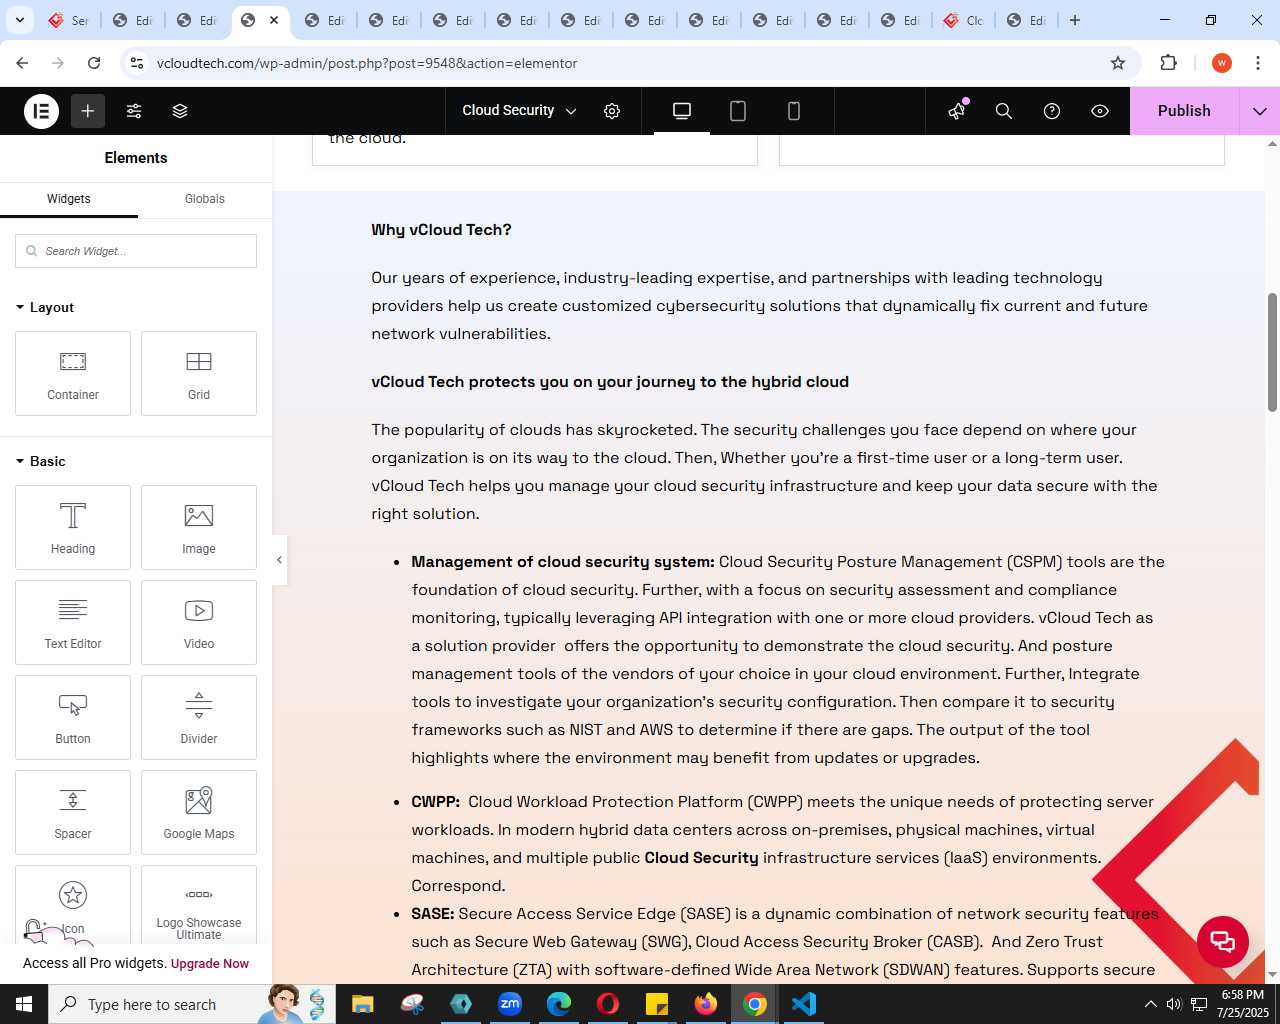Image resolution: width=1280 pixels, height=1024 pixels.
Task: Open Zoom from the taskbar
Action: (x=510, y=1004)
